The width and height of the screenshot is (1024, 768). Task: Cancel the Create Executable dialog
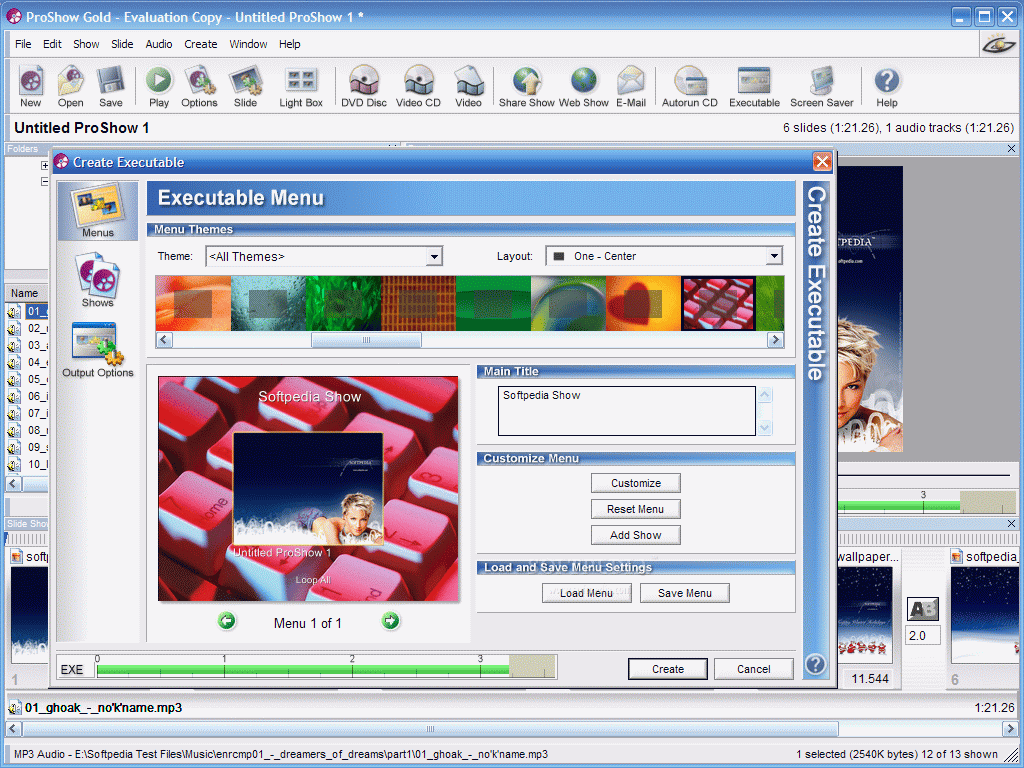754,669
